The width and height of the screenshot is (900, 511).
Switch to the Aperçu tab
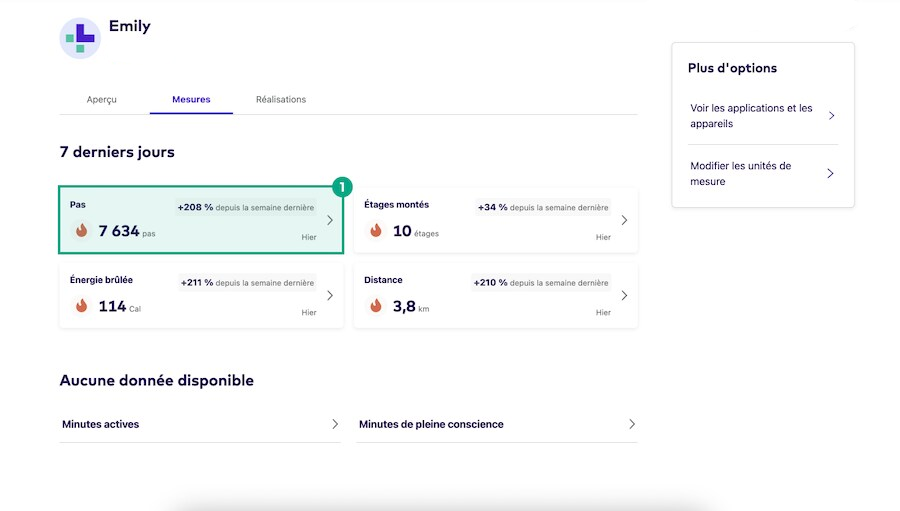102,99
